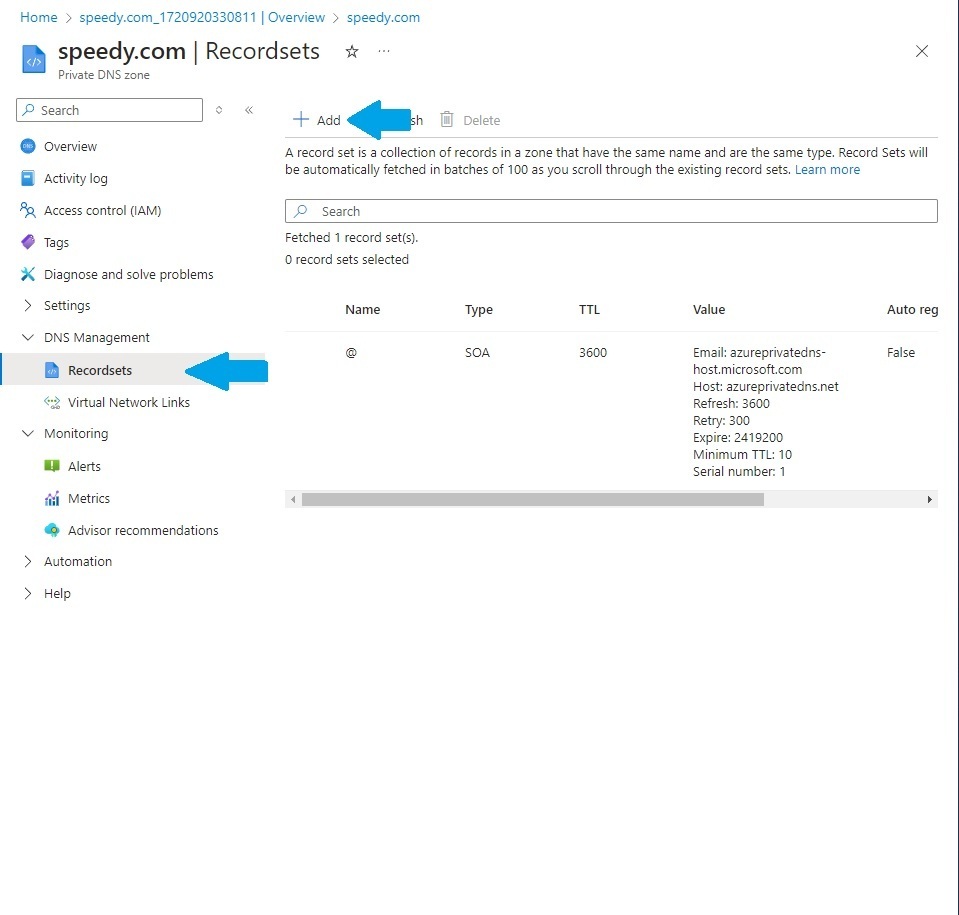Click the Tags icon in the sidebar
959x915 pixels.
pos(27,242)
